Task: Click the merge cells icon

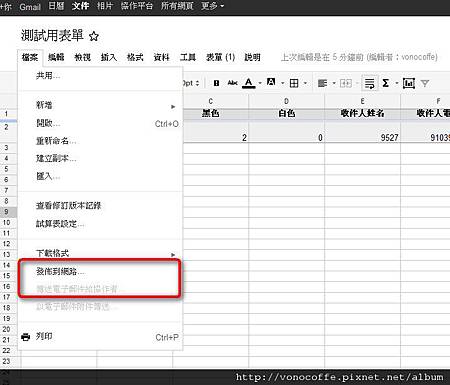Action: (346, 83)
